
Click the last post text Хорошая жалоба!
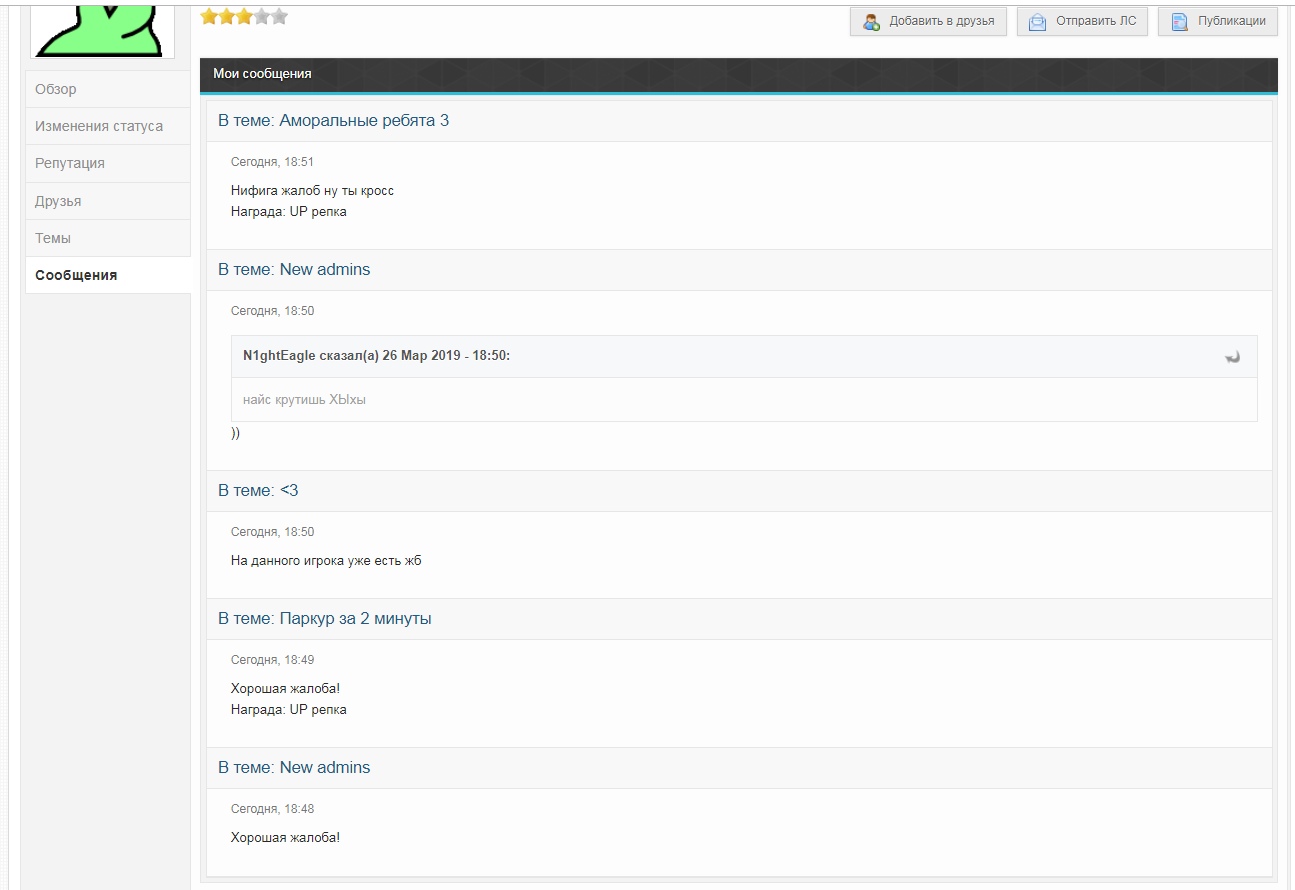pos(285,837)
